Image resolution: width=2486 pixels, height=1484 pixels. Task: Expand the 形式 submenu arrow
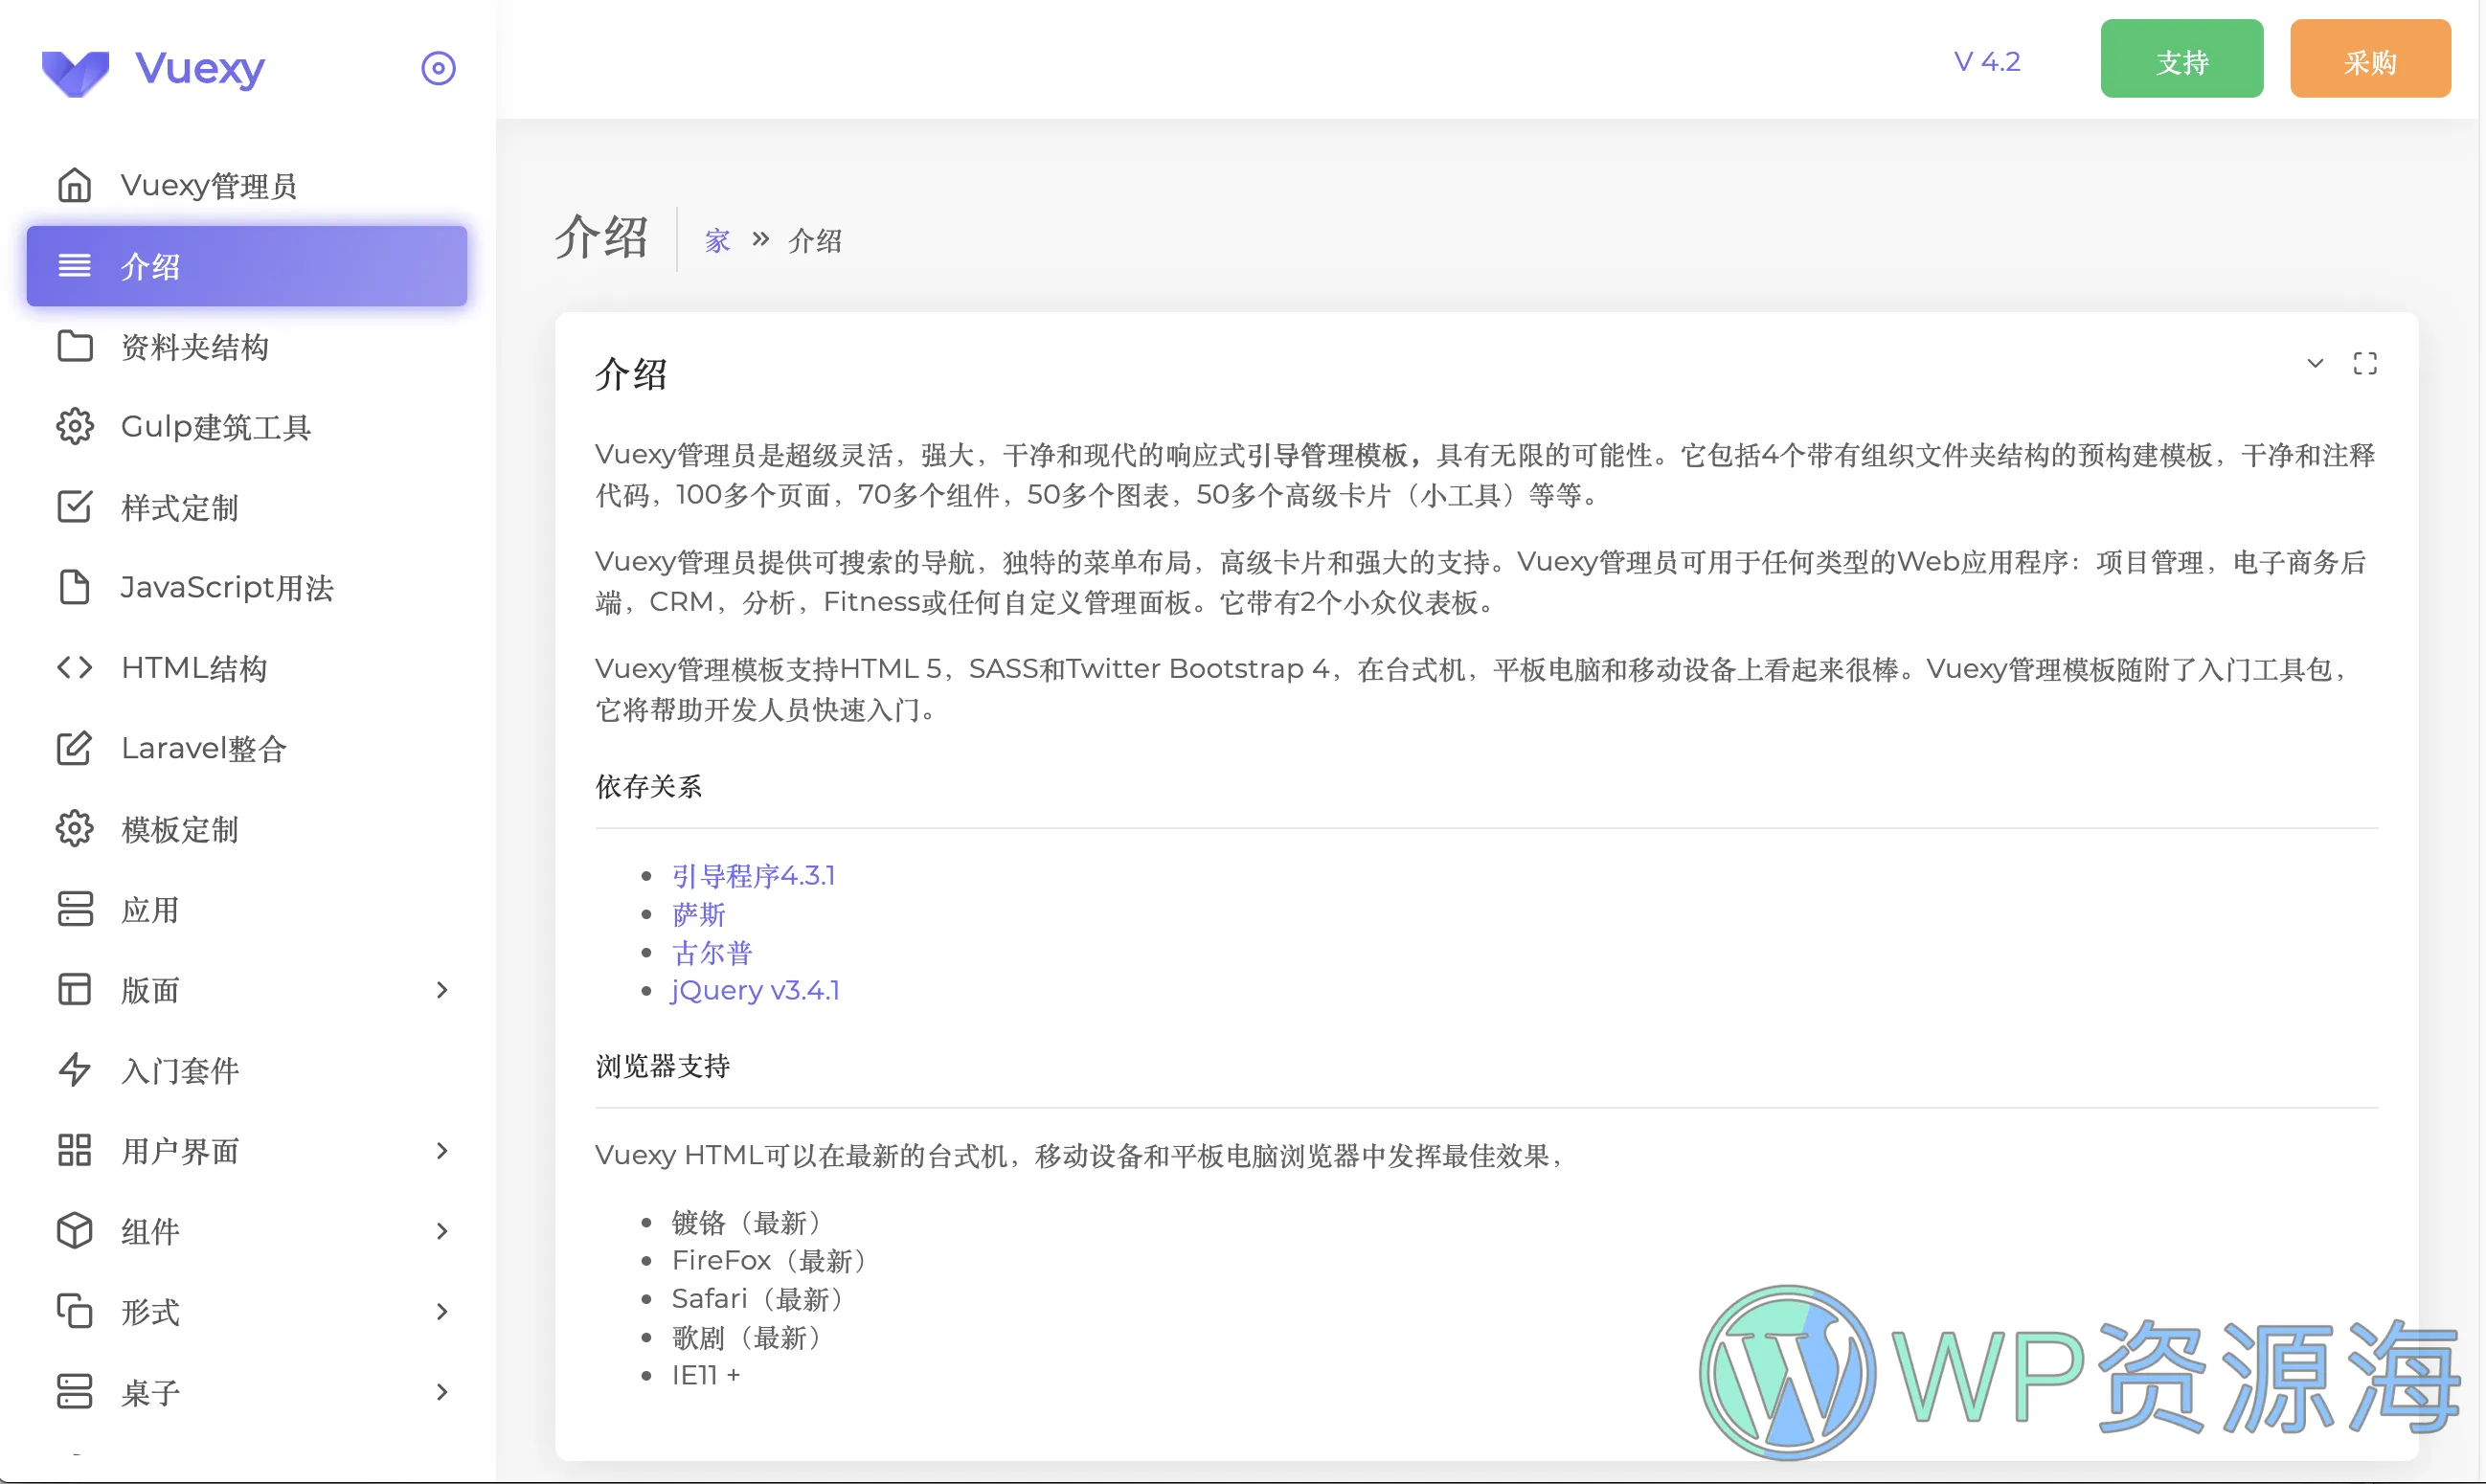[x=442, y=1311]
